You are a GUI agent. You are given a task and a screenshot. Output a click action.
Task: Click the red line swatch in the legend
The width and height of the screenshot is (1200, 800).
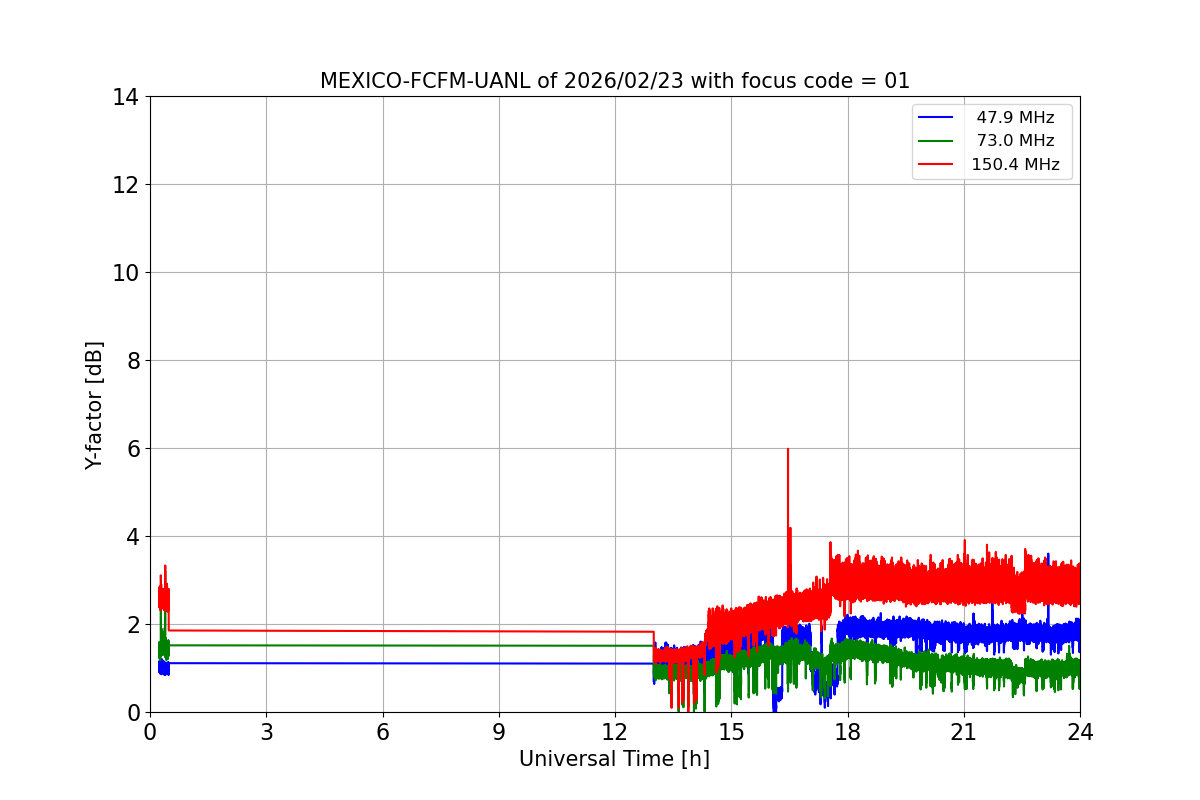[937, 165]
